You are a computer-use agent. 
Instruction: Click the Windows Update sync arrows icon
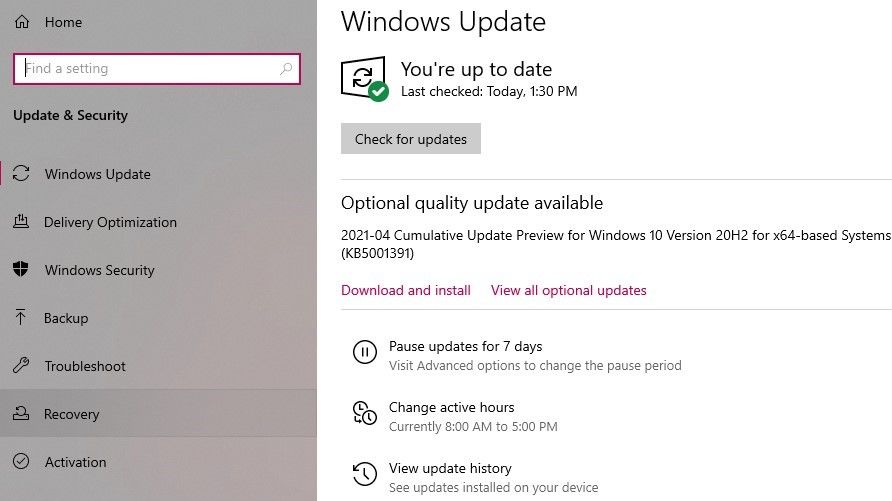click(x=21, y=173)
